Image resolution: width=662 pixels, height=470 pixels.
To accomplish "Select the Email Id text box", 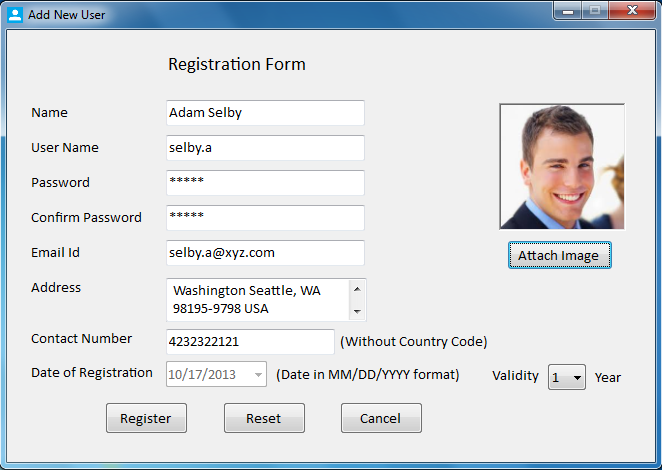I will tap(265, 253).
